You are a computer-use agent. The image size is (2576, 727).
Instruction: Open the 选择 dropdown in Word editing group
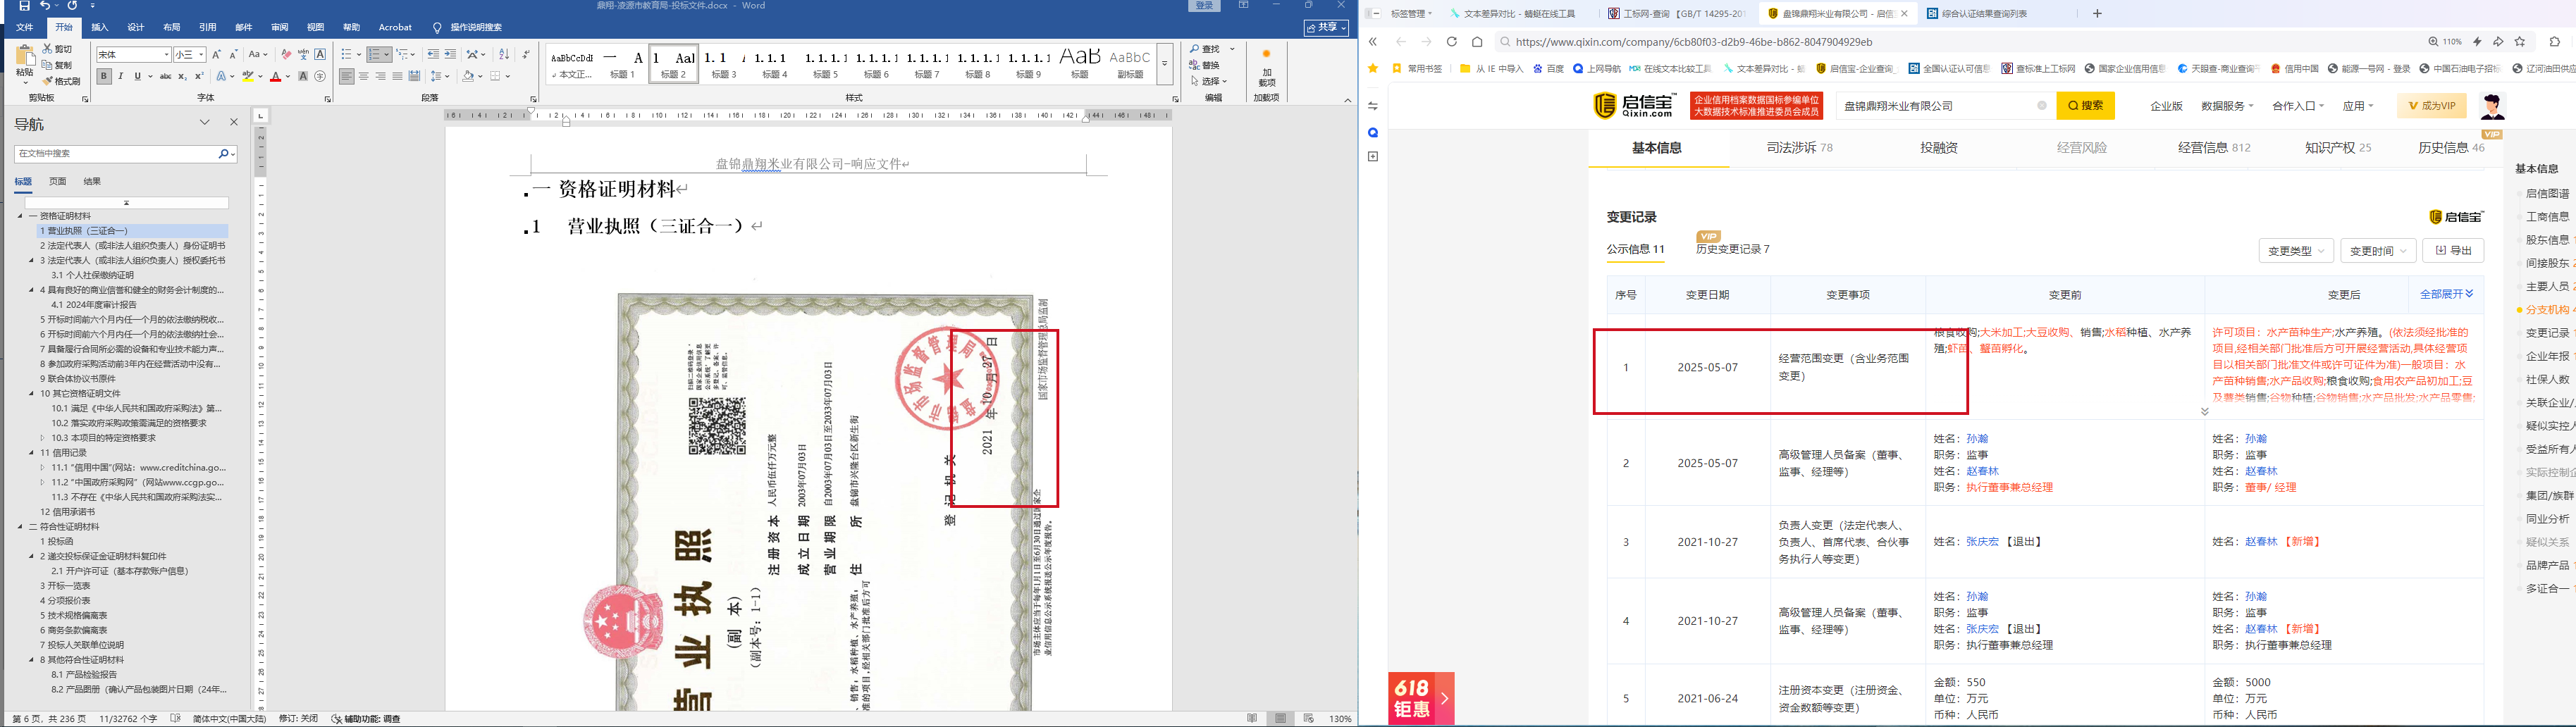(x=1208, y=81)
